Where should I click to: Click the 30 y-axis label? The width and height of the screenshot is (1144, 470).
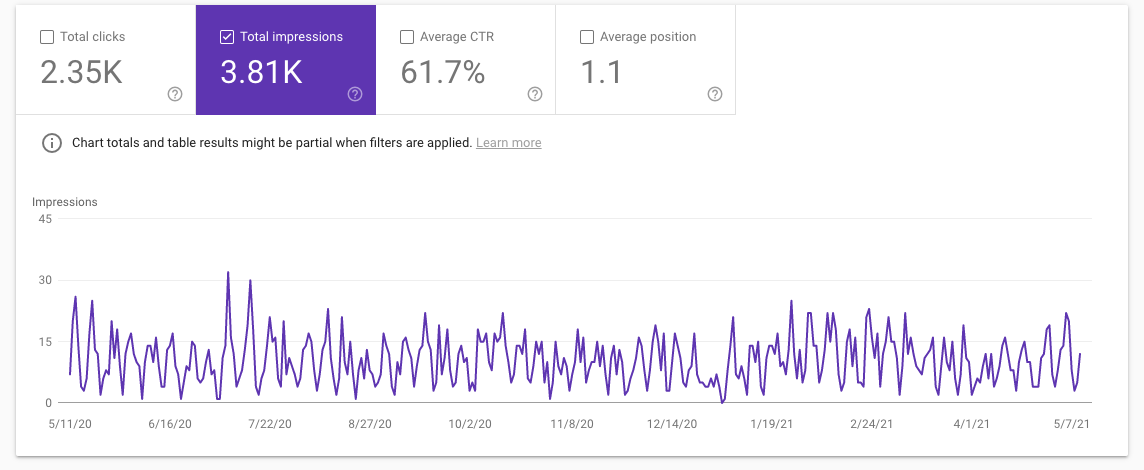45,280
